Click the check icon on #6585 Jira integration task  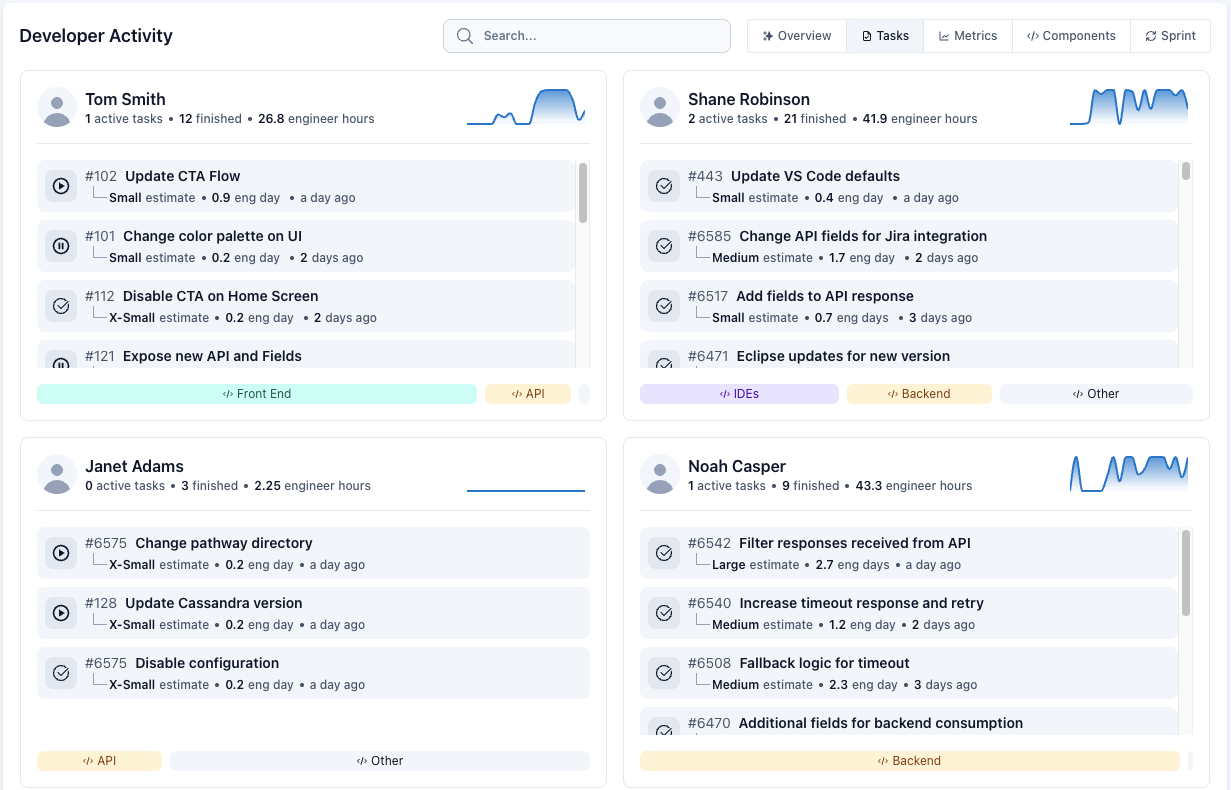click(663, 246)
